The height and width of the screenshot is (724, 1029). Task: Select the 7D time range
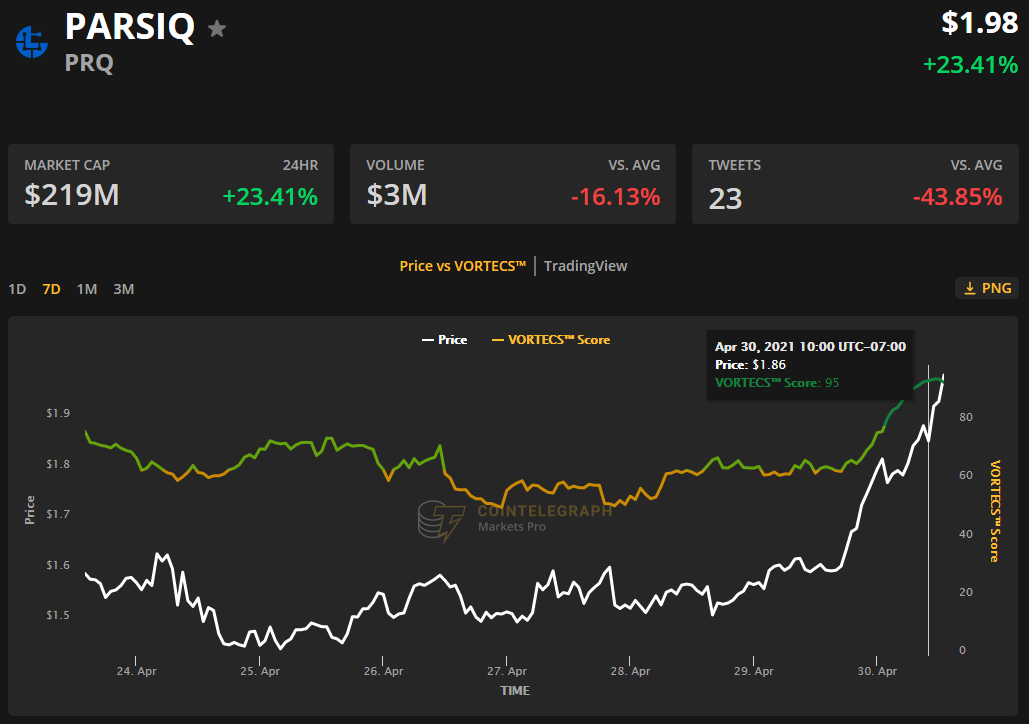(x=51, y=289)
